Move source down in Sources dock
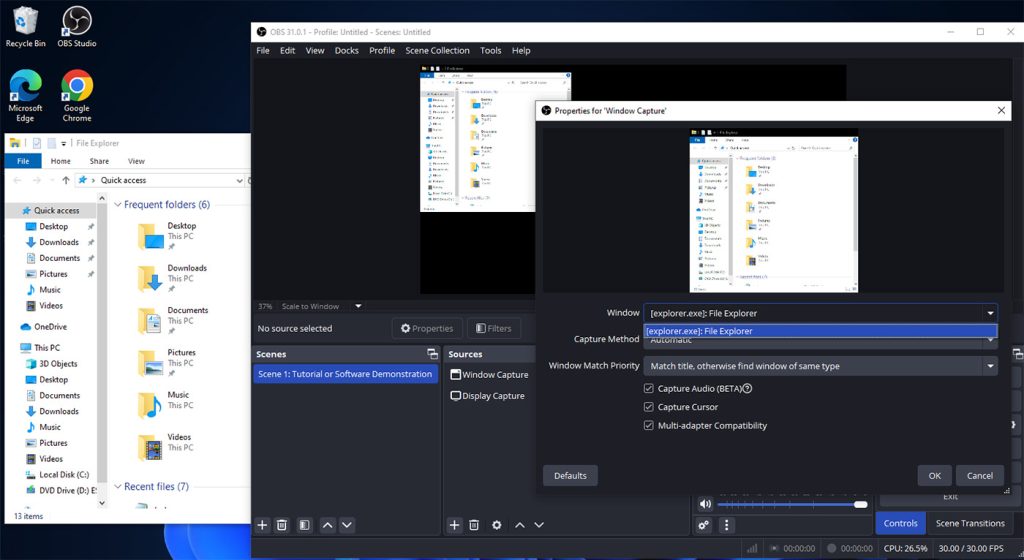Screen dimensions: 1024x560 (x=539, y=525)
